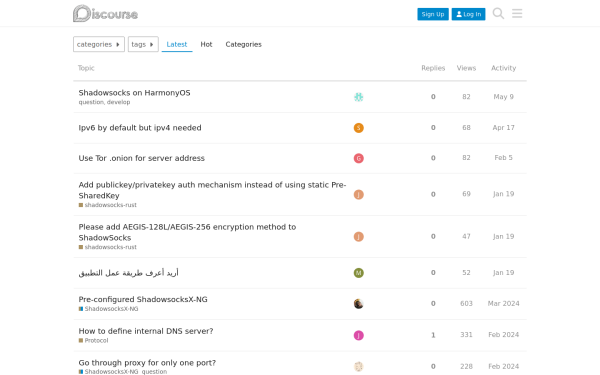Open topic Add publickey/privatekey auth mechanism
This screenshot has width=600, height=375.
click(x=212, y=190)
